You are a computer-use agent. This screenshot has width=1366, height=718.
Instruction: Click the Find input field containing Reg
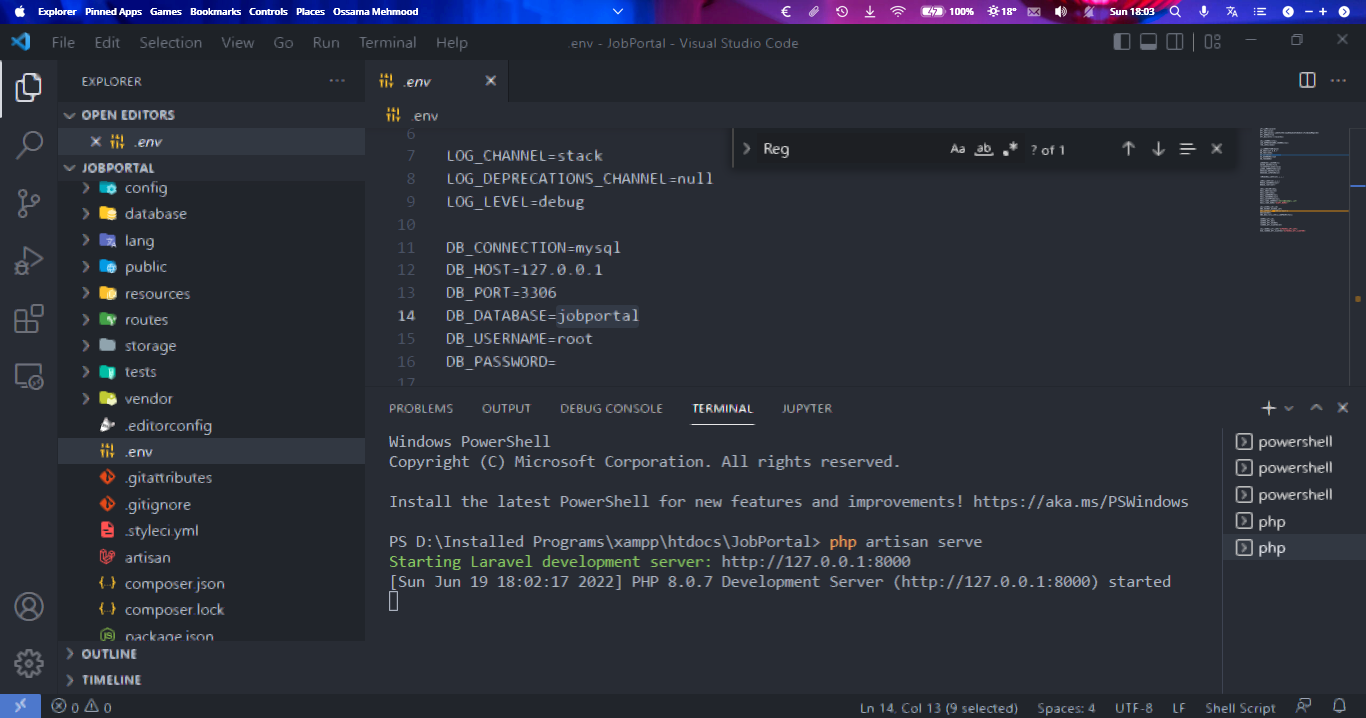pyautogui.click(x=848, y=149)
